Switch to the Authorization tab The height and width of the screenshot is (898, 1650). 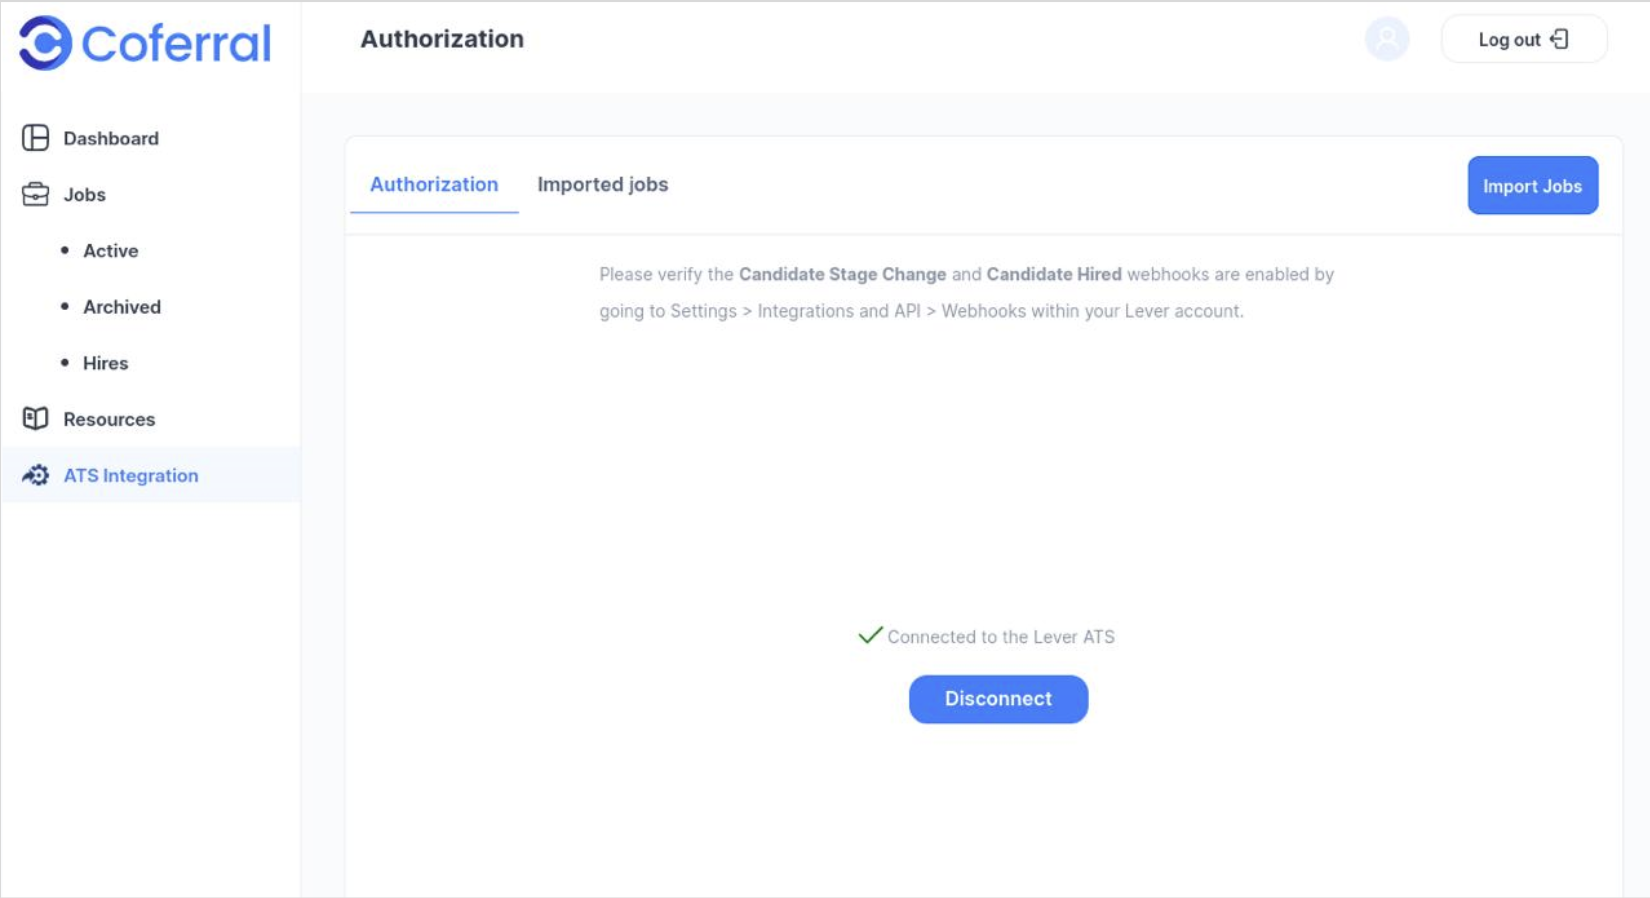tap(434, 185)
